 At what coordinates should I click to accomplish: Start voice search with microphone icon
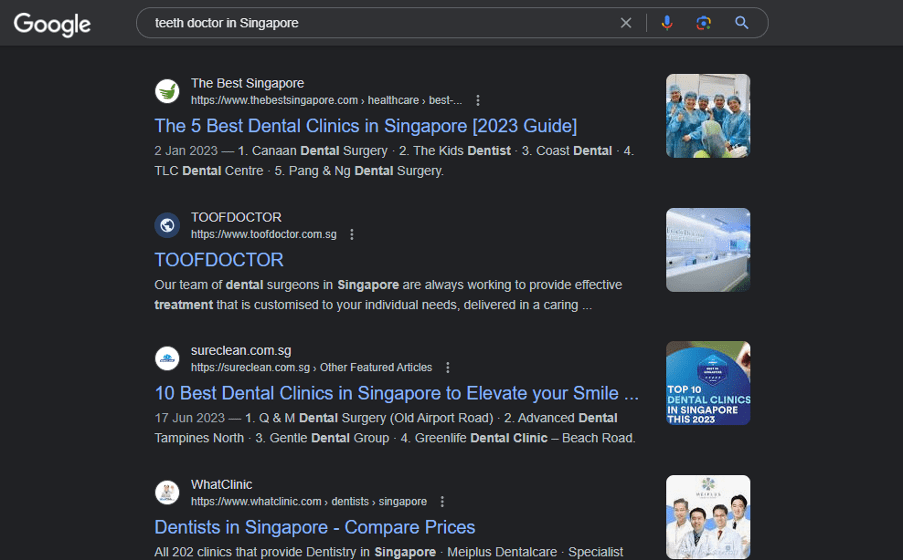coord(666,23)
